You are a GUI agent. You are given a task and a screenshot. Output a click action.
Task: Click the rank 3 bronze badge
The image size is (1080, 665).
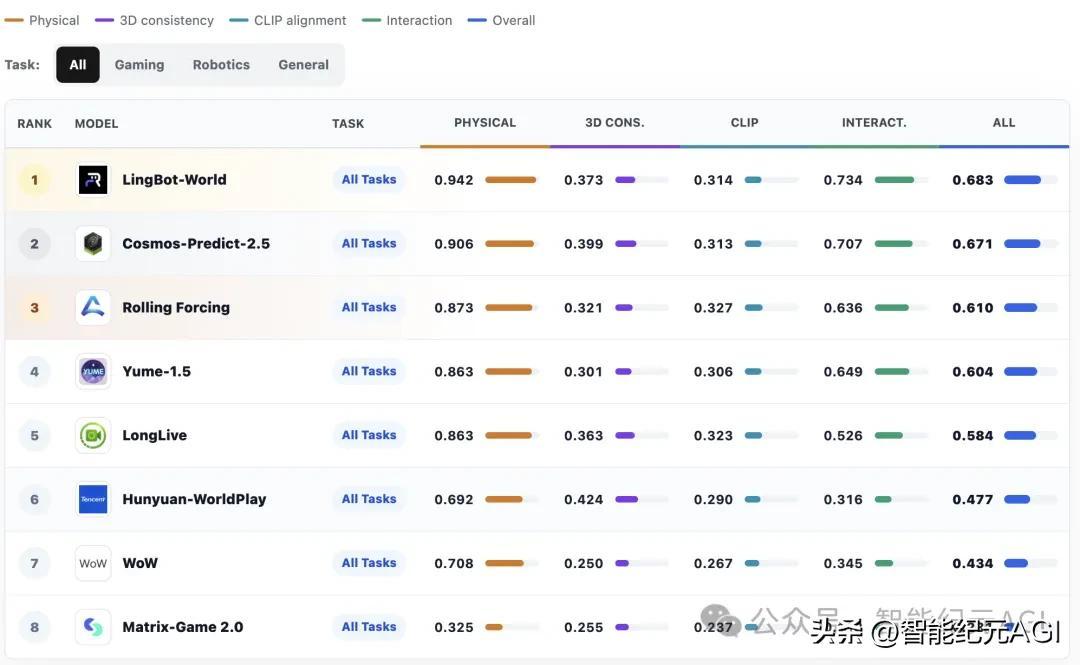(34, 307)
